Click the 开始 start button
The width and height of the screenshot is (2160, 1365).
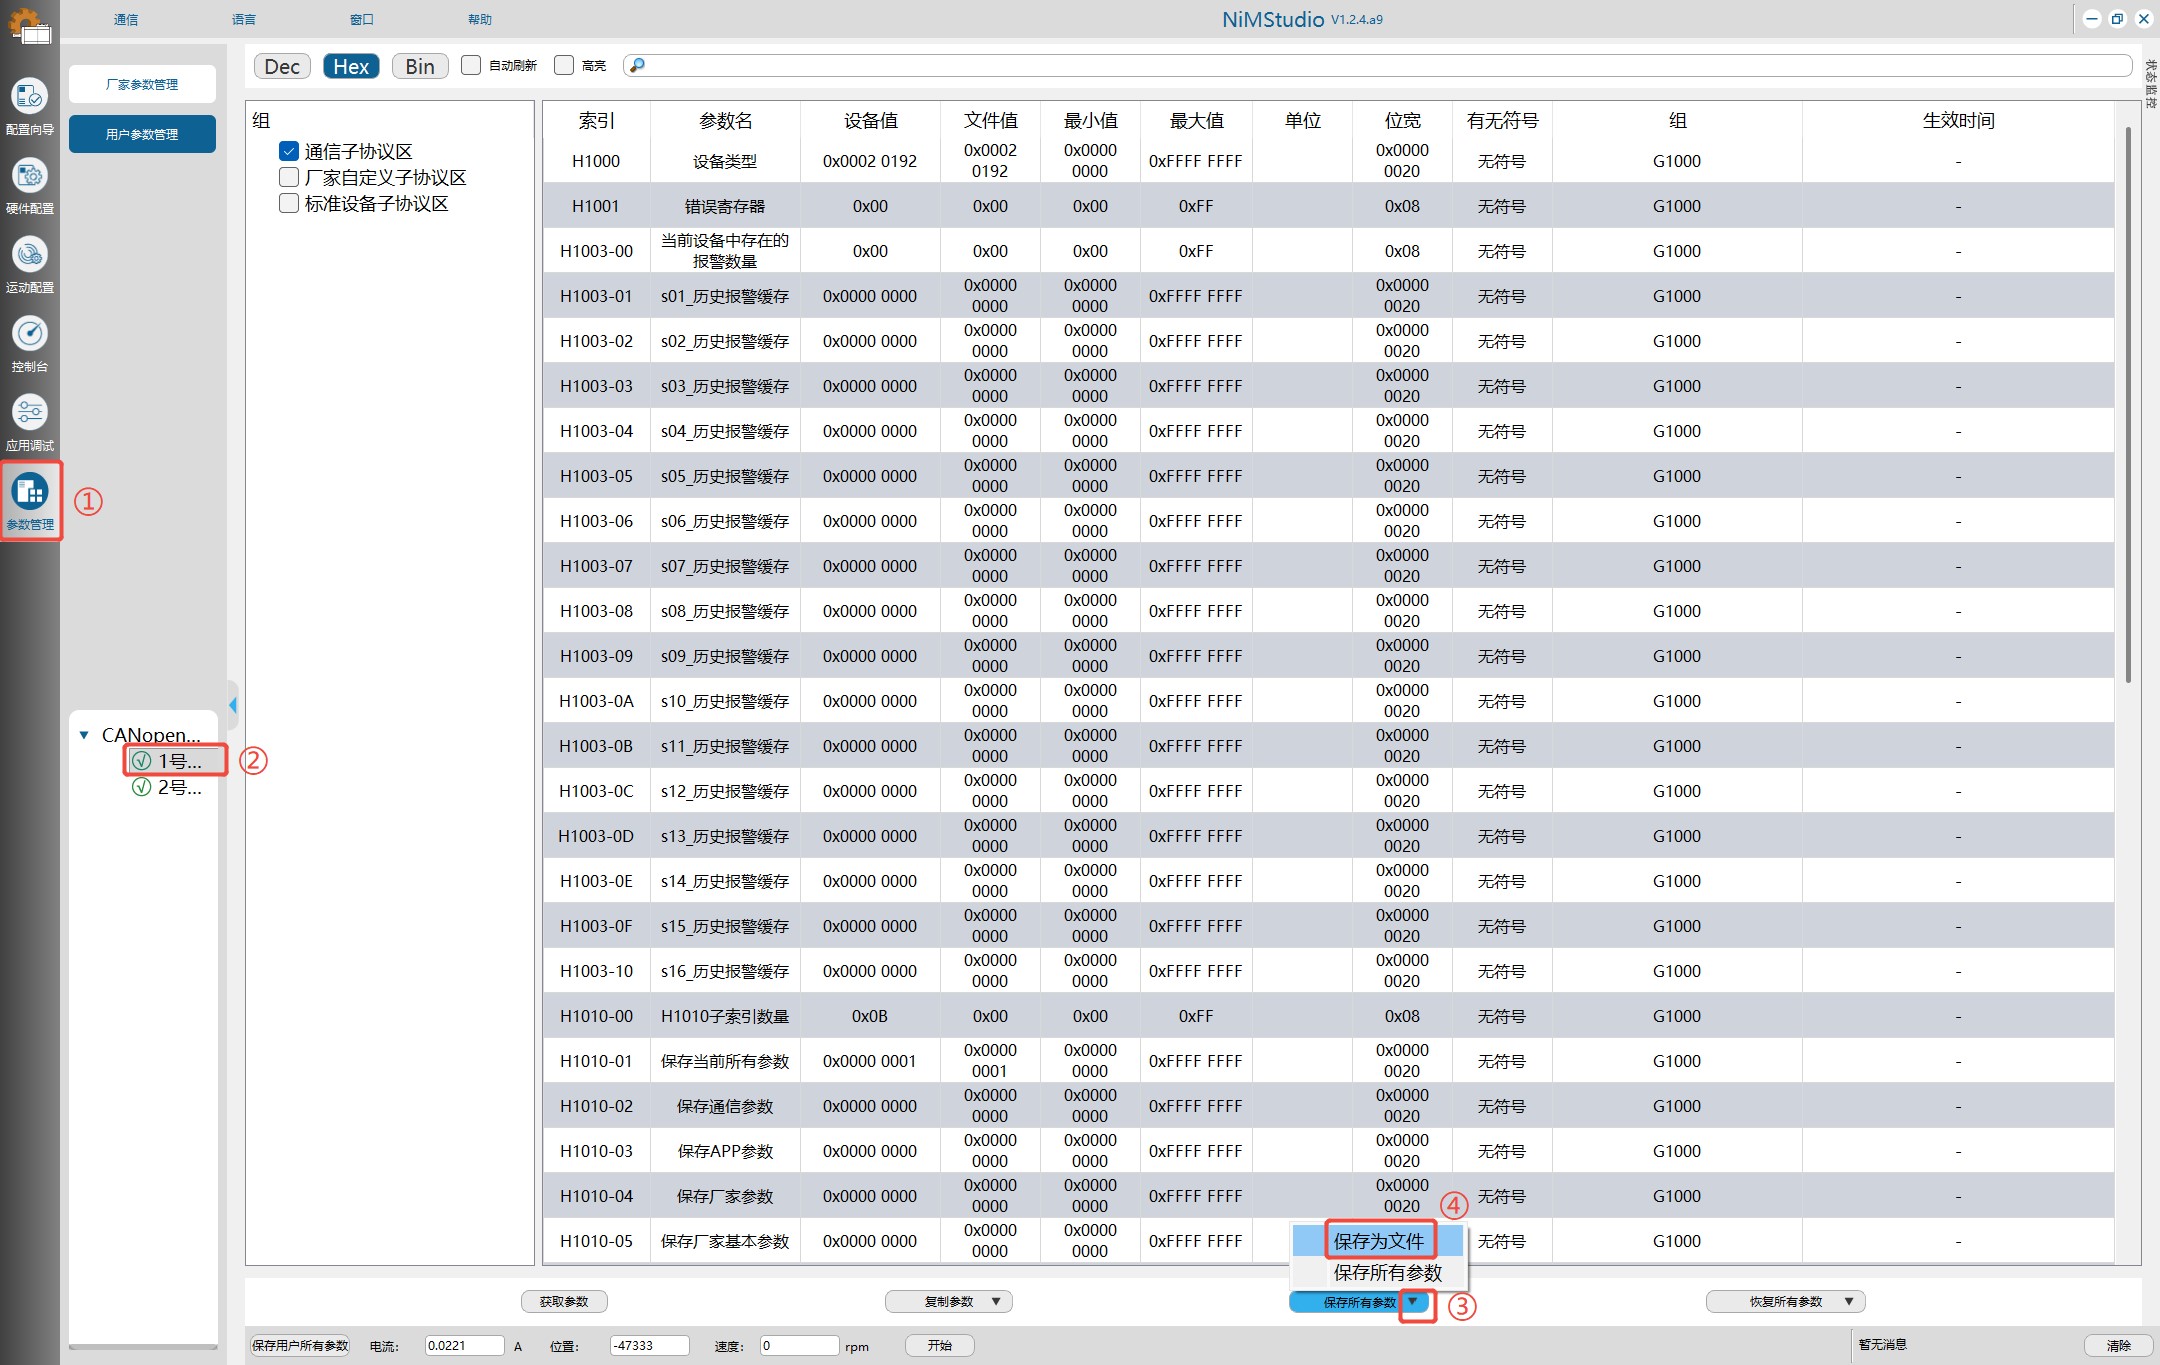coord(939,1345)
